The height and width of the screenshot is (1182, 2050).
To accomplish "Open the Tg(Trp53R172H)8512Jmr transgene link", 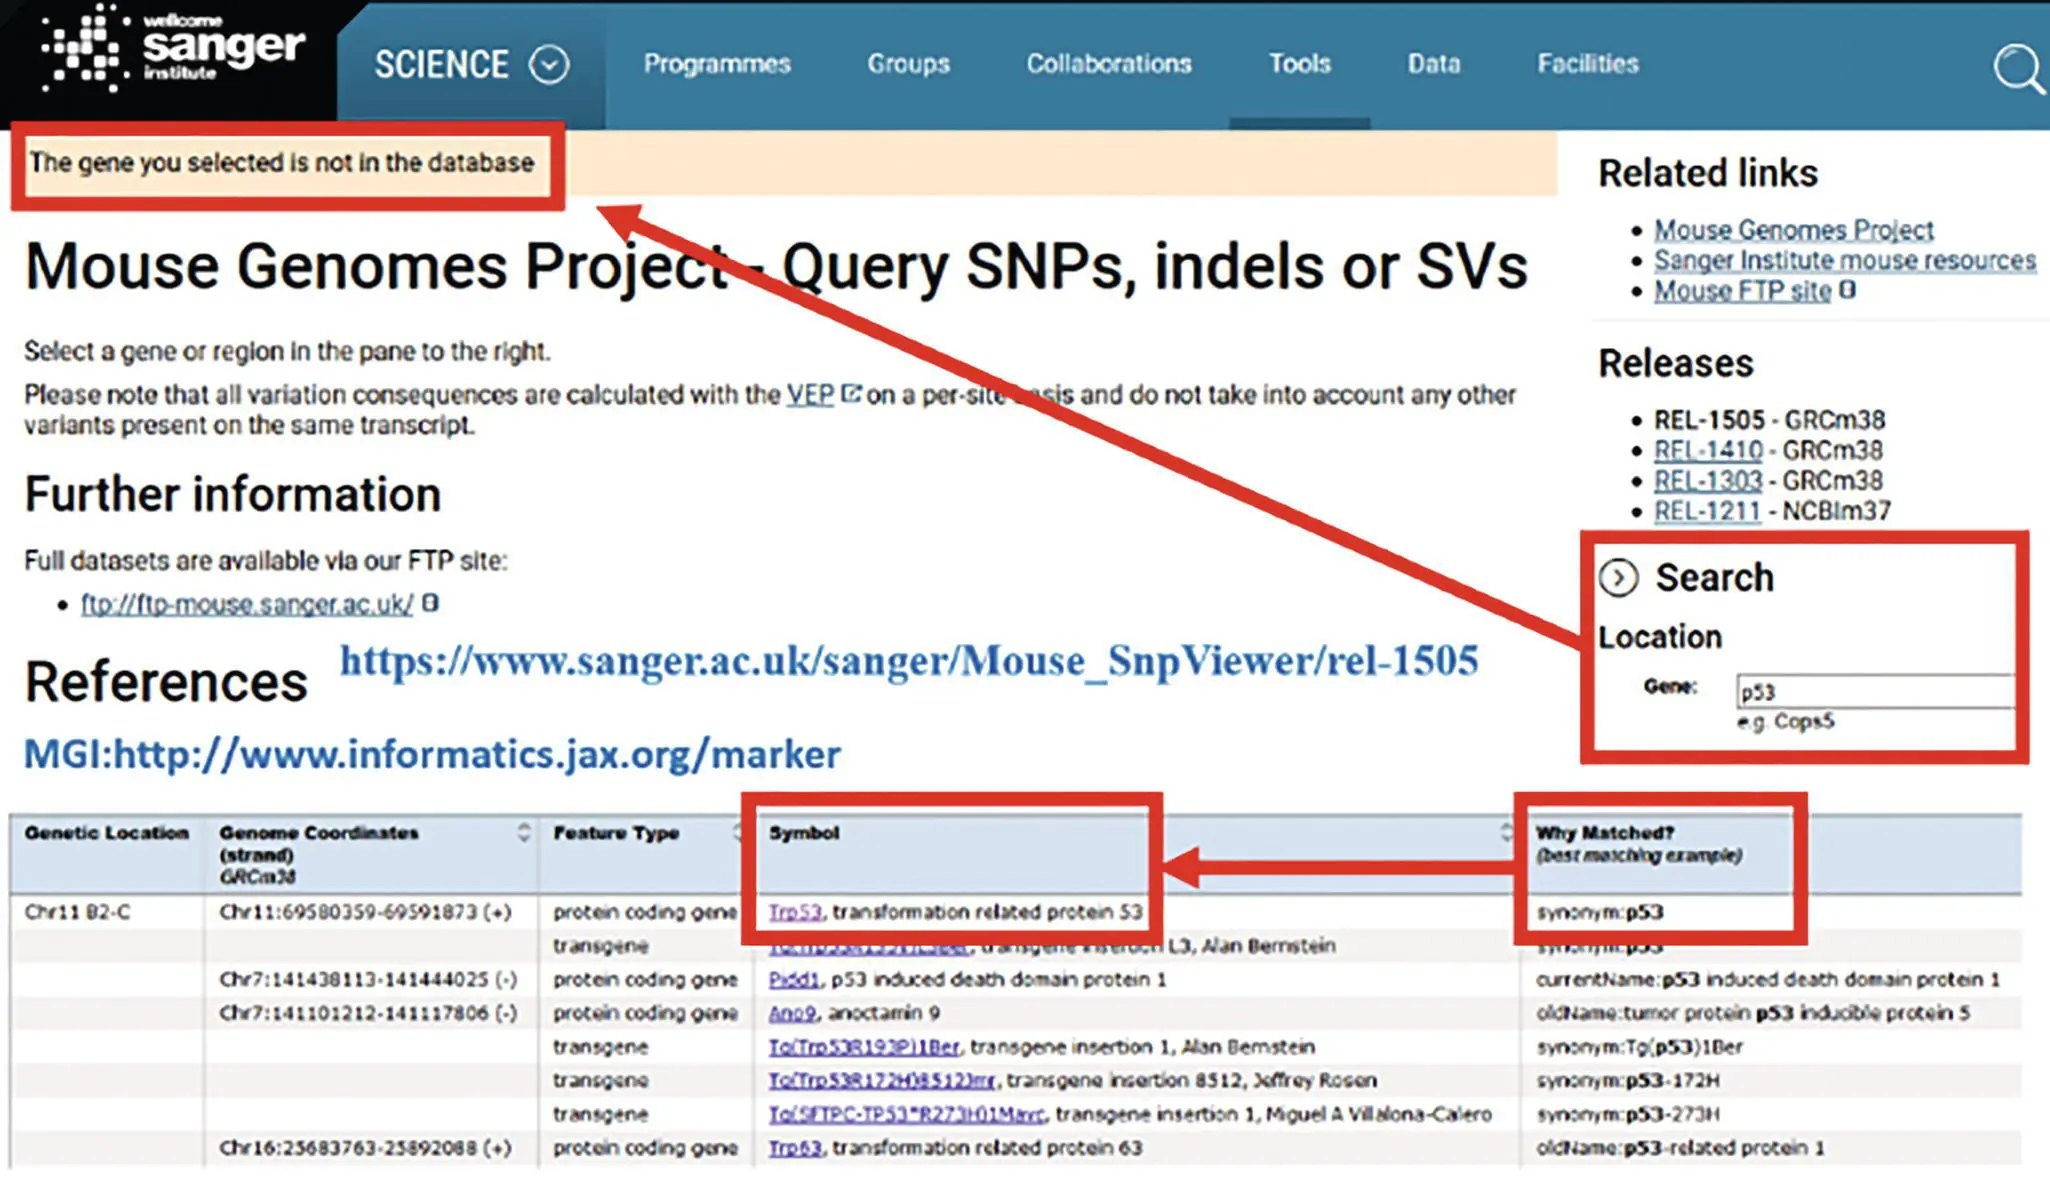I will [881, 1080].
